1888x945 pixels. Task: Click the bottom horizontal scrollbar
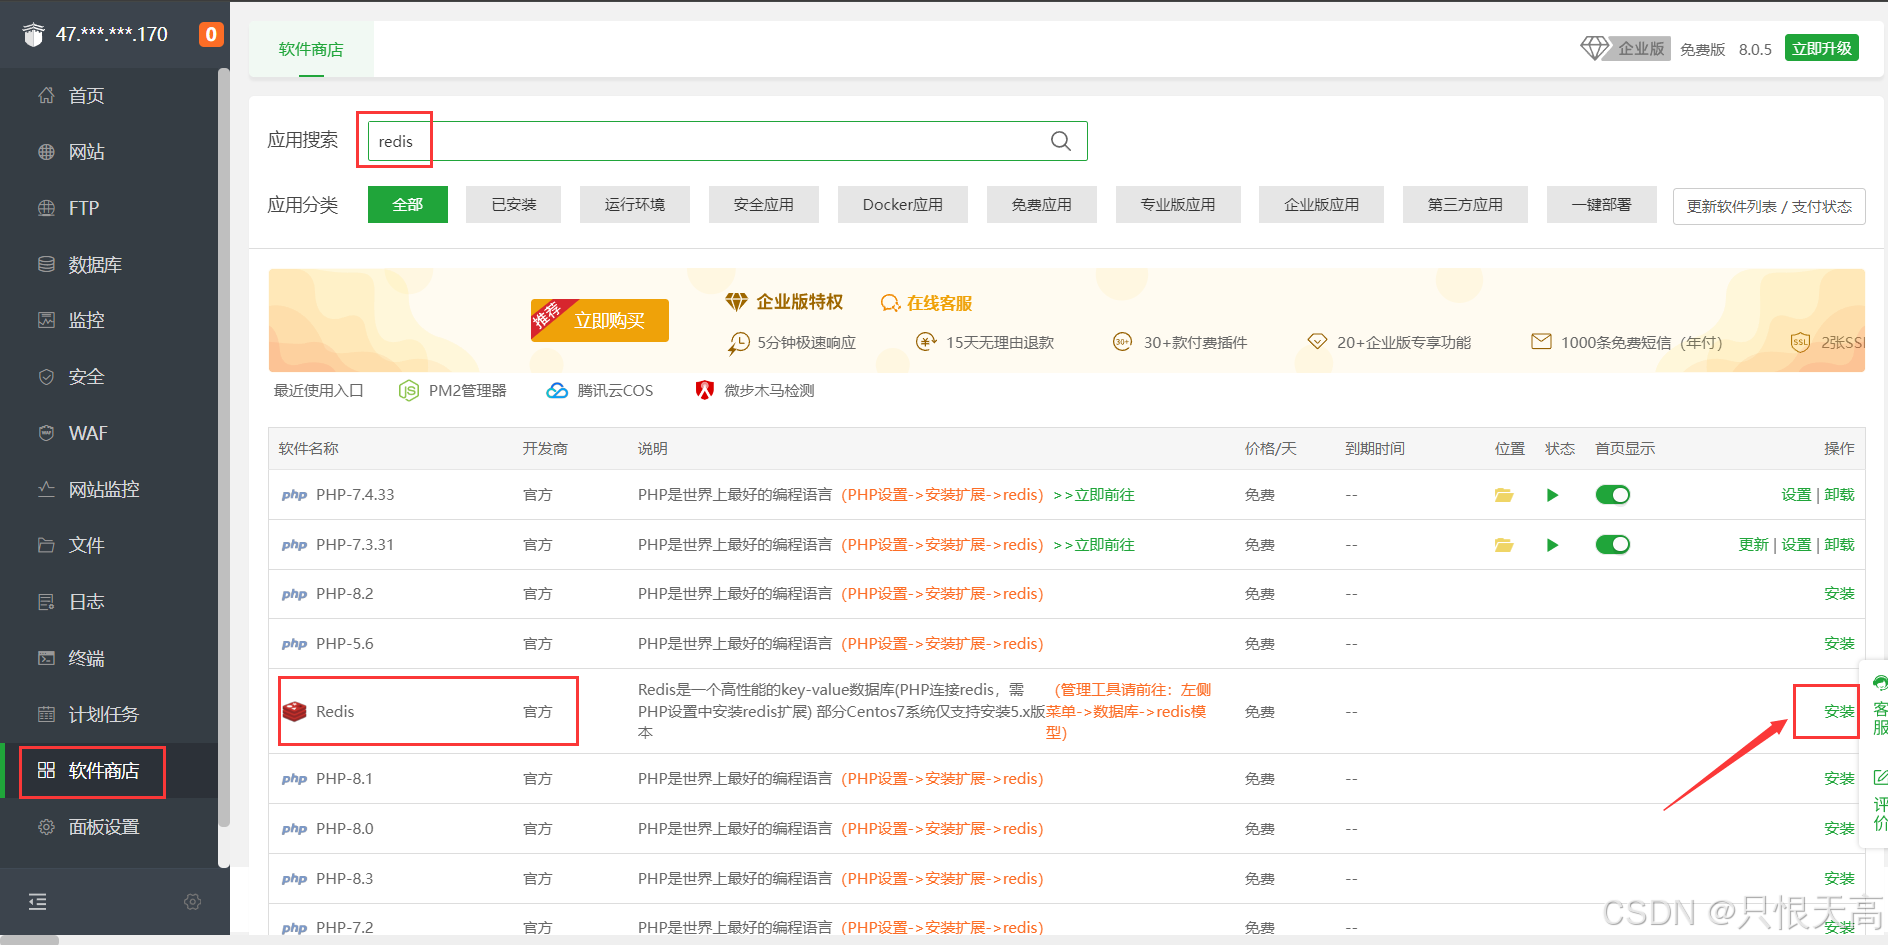pyautogui.click(x=29, y=940)
